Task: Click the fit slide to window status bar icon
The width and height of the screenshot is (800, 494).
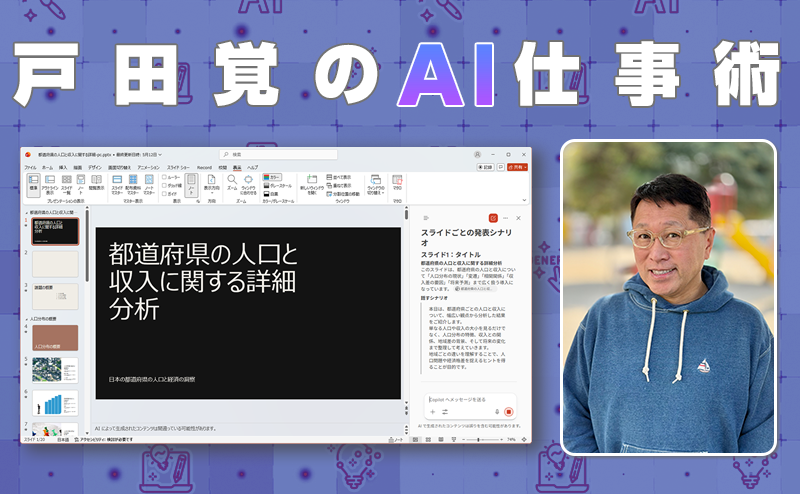Action: 524,439
